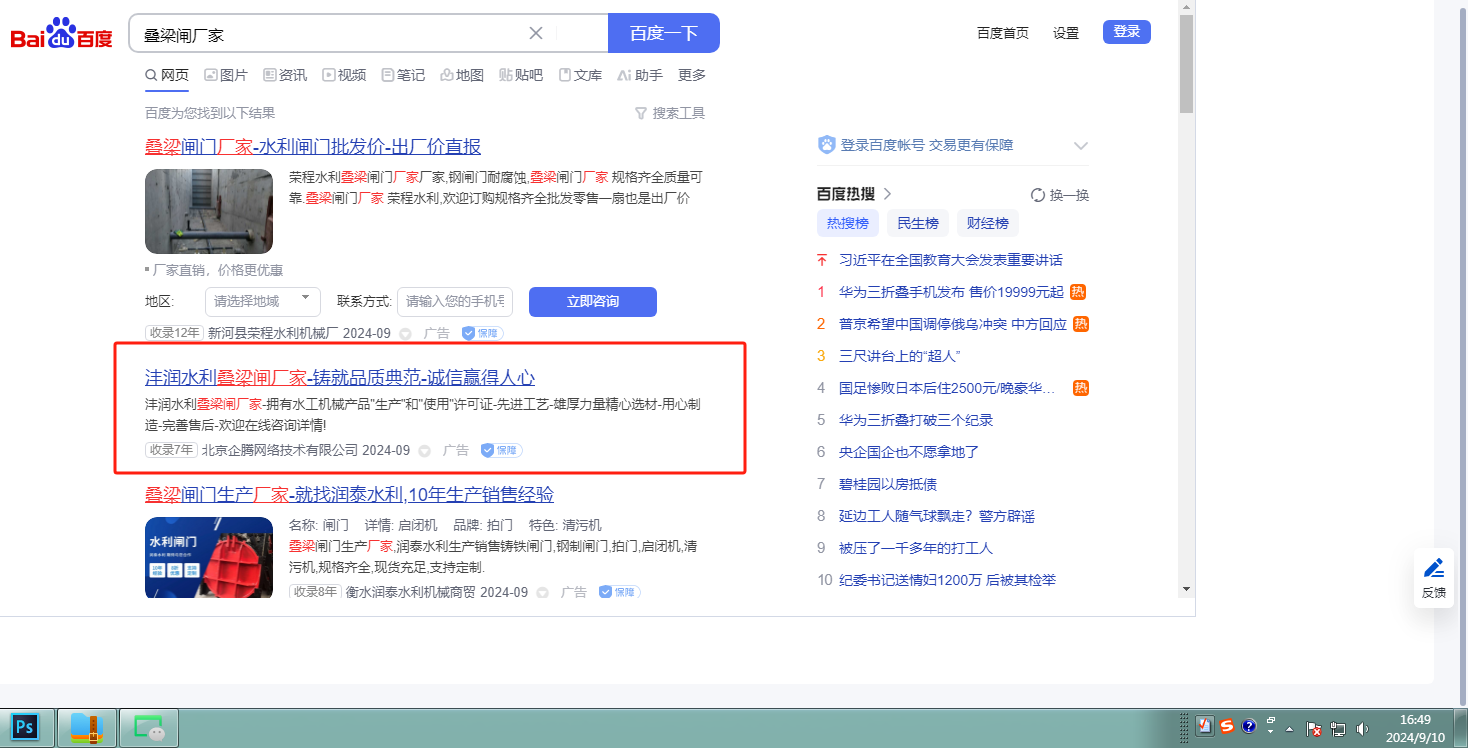1468x748 pixels.
Task: Switch to the 视频 search tab
Action: pyautogui.click(x=343, y=75)
